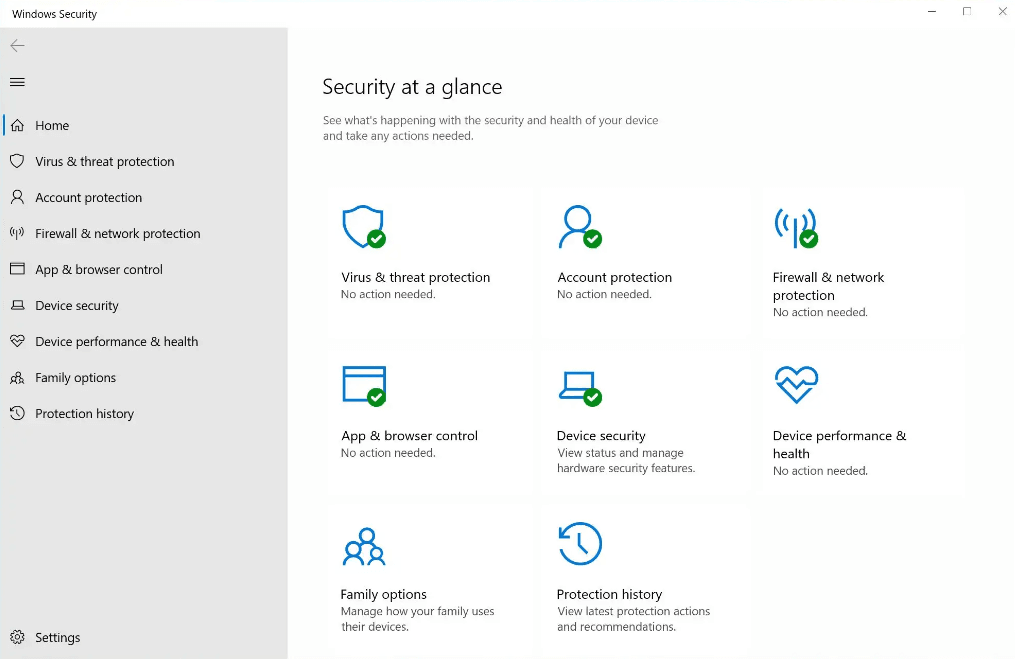Click Family options in the sidebar

(75, 378)
